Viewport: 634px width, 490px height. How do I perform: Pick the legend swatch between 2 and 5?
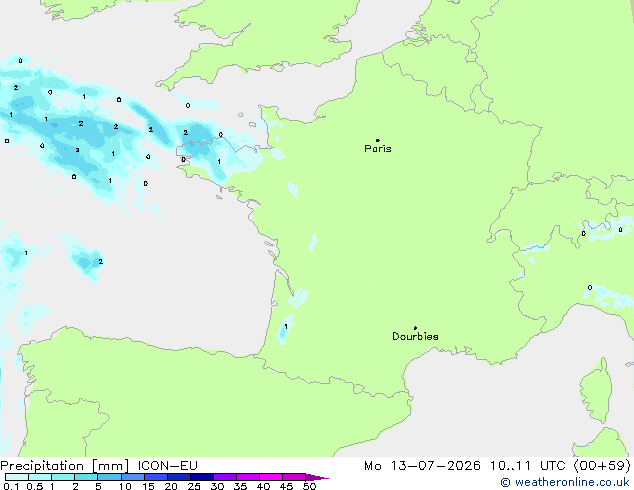tap(86, 477)
